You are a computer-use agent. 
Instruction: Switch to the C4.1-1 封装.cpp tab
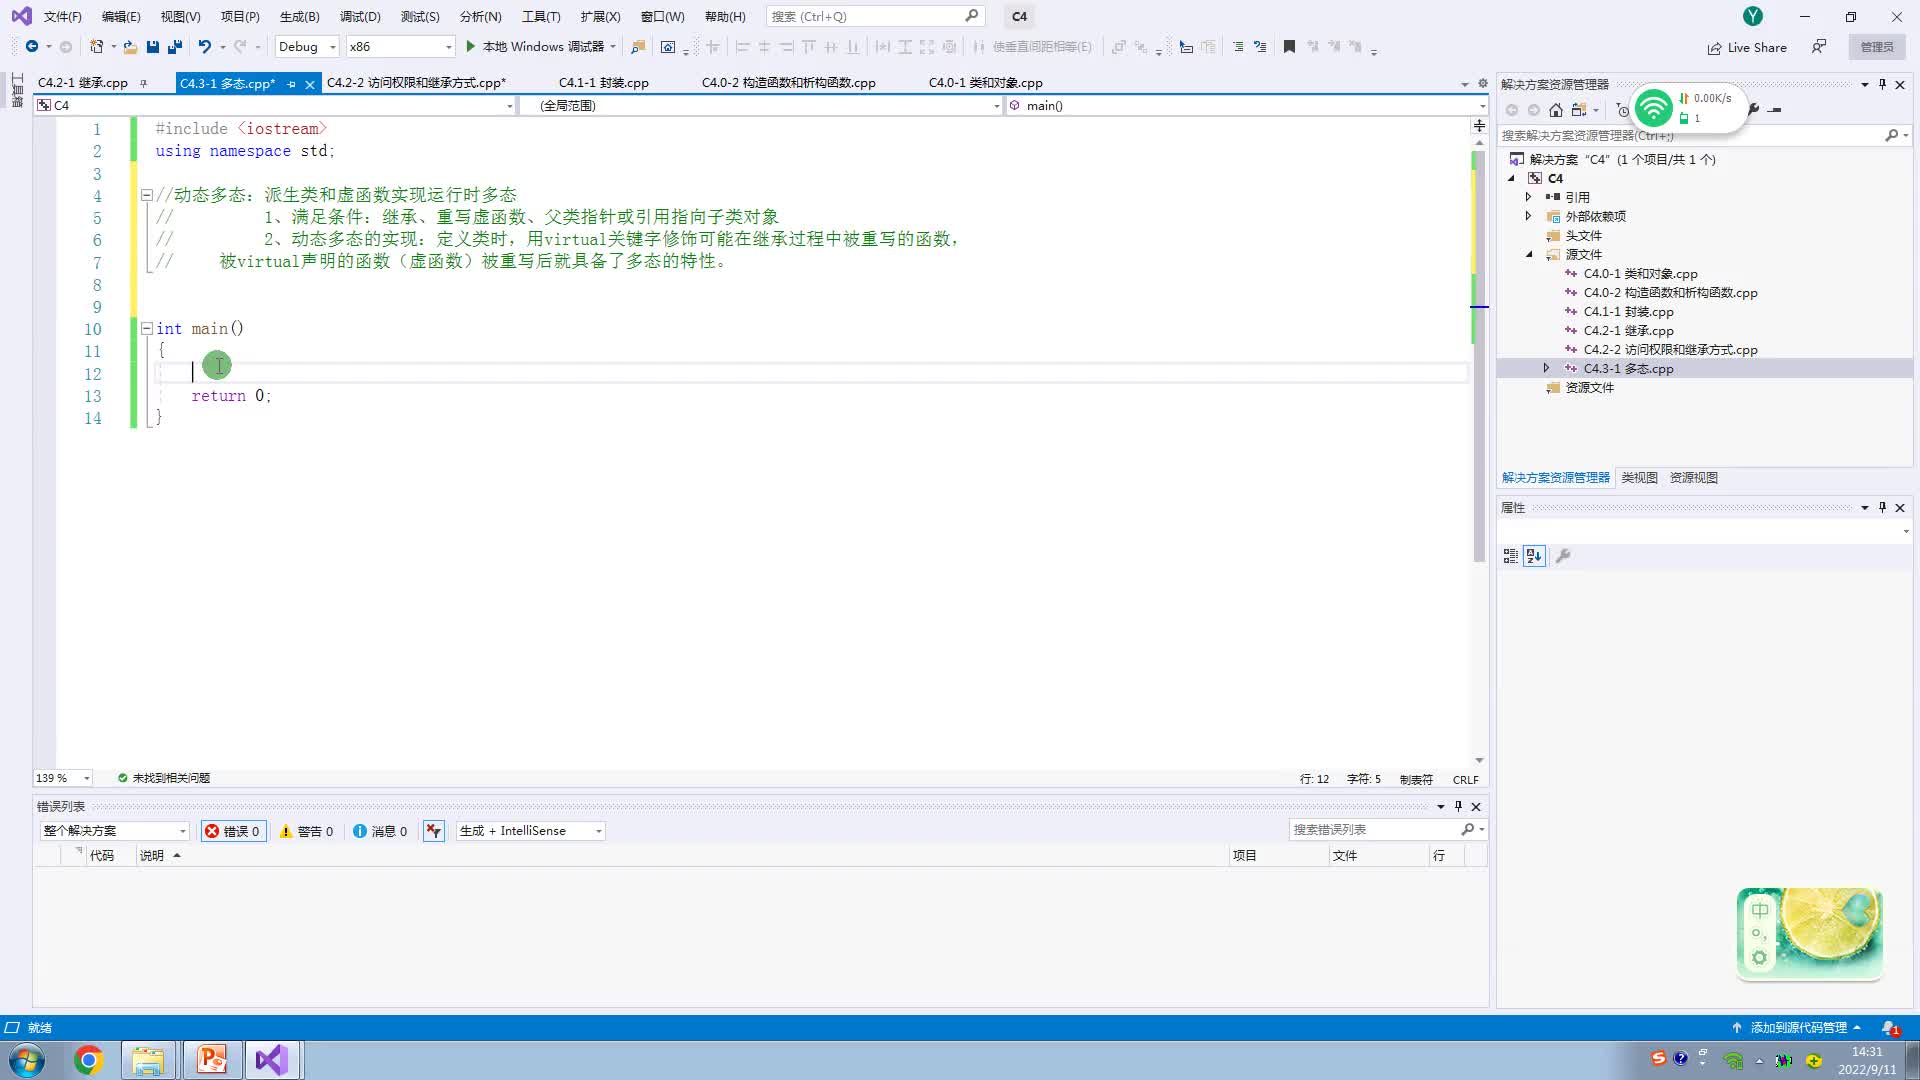(604, 83)
